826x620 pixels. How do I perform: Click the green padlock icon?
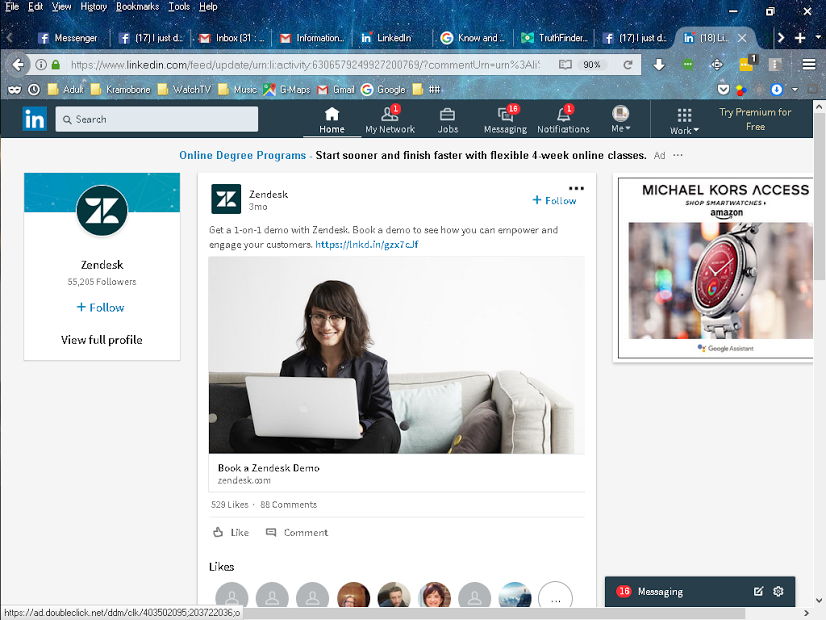[x=56, y=65]
